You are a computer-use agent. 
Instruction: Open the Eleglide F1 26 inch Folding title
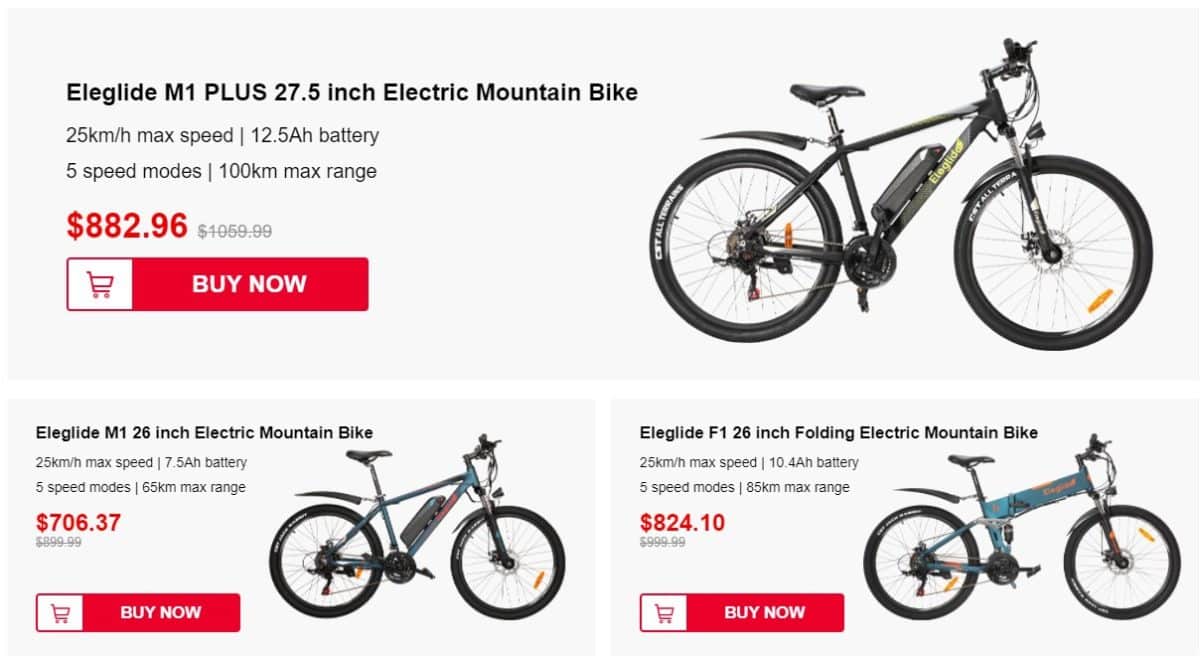point(838,433)
